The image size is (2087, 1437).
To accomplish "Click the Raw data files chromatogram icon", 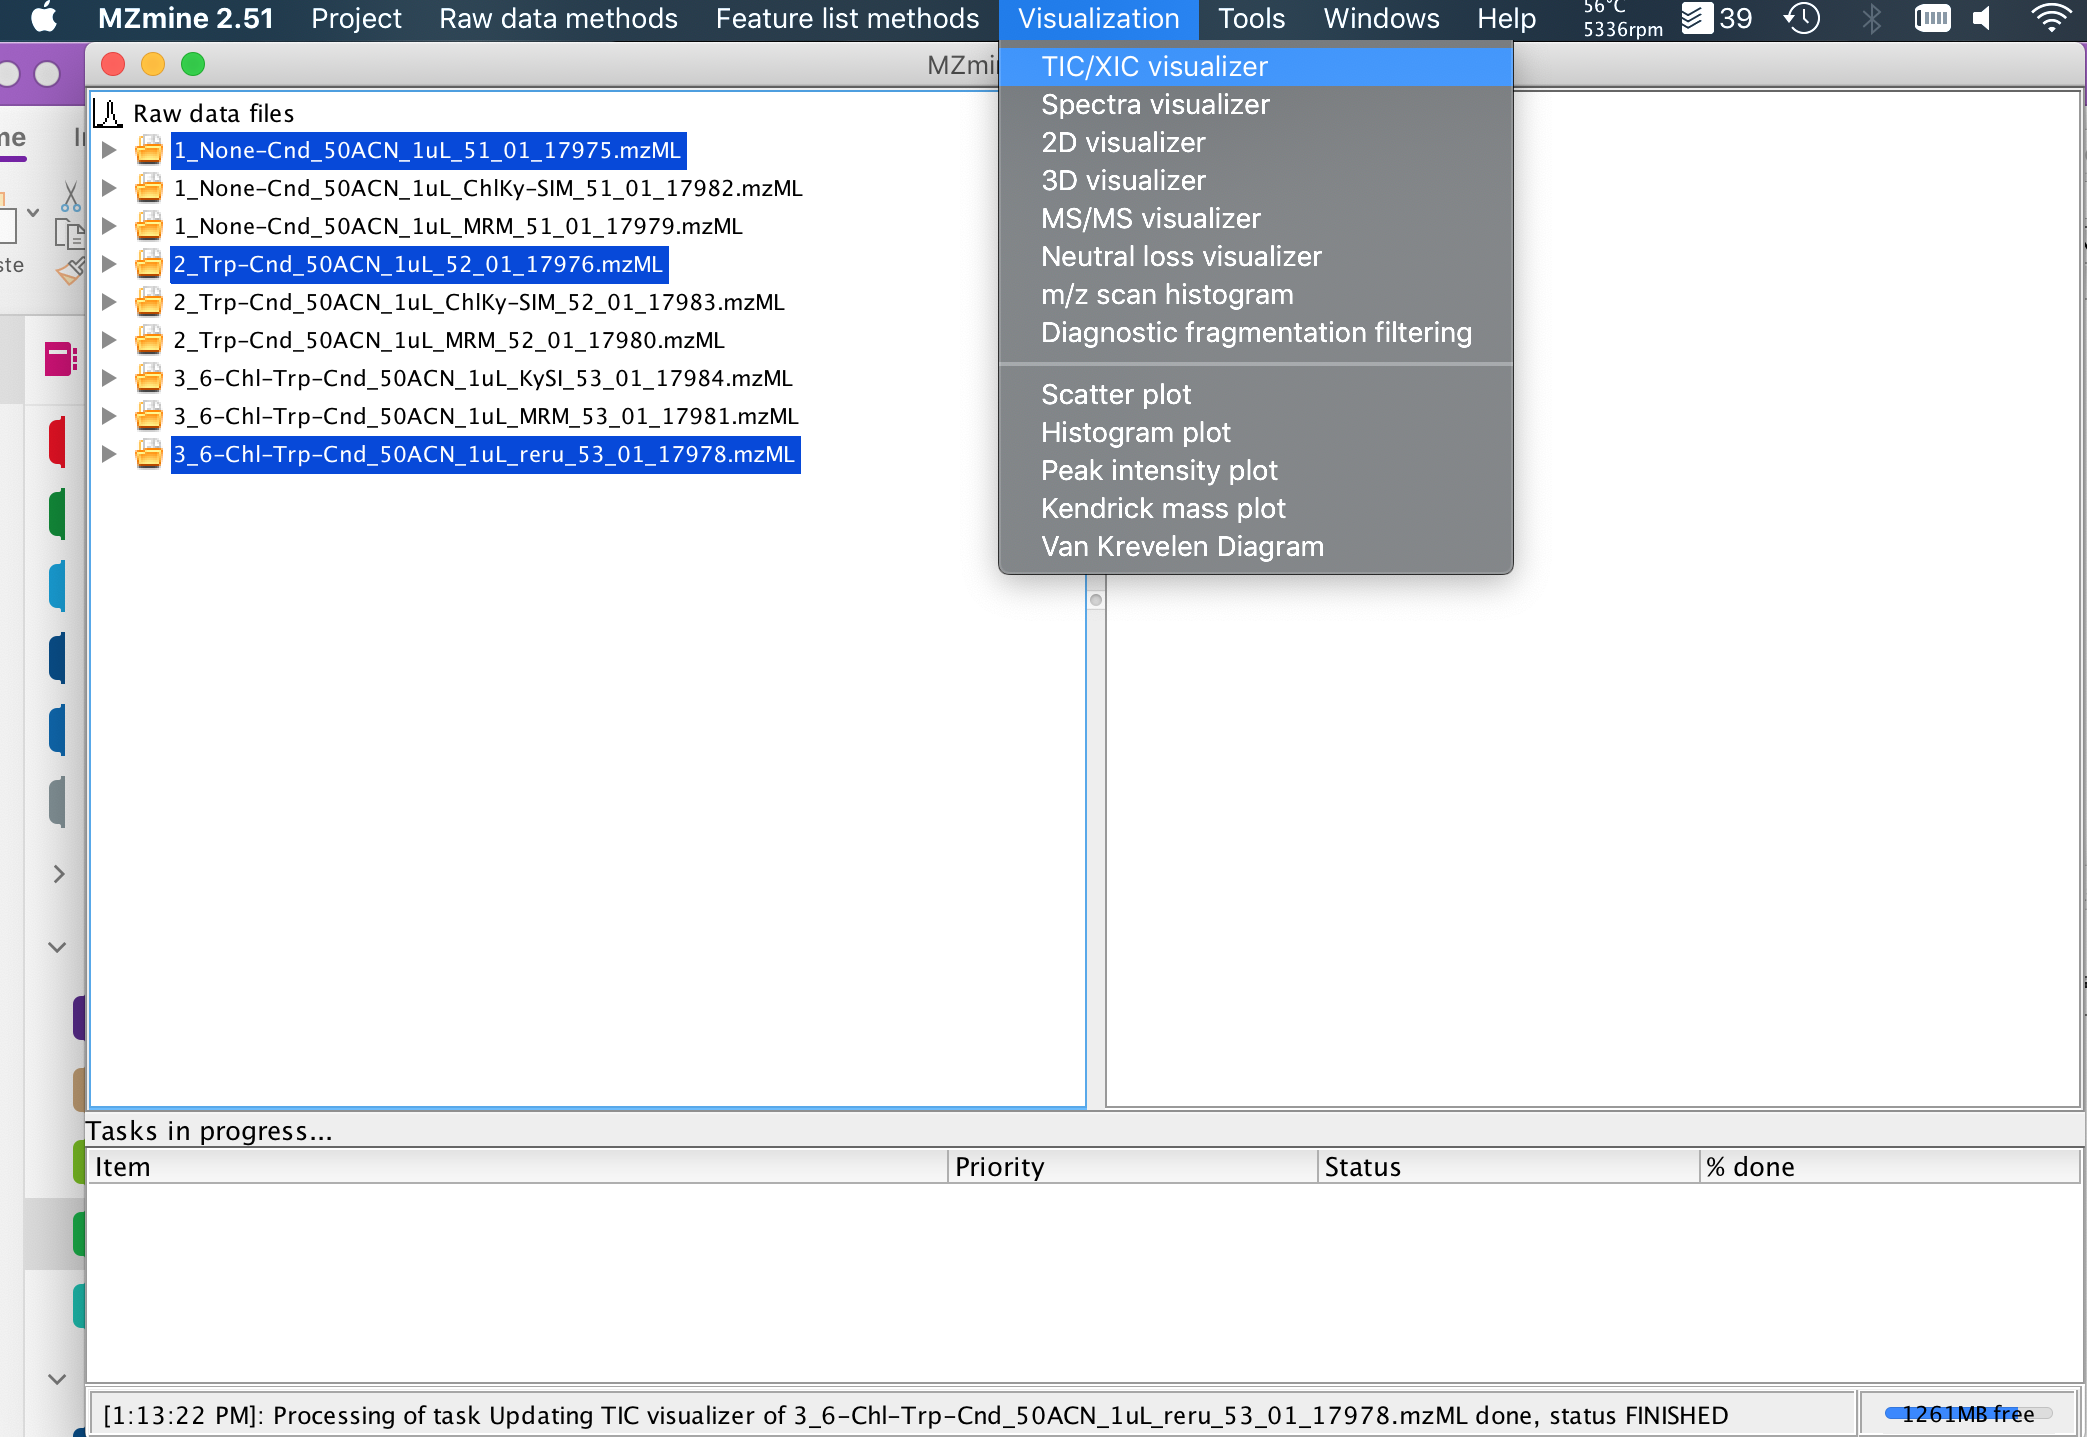I will [108, 113].
